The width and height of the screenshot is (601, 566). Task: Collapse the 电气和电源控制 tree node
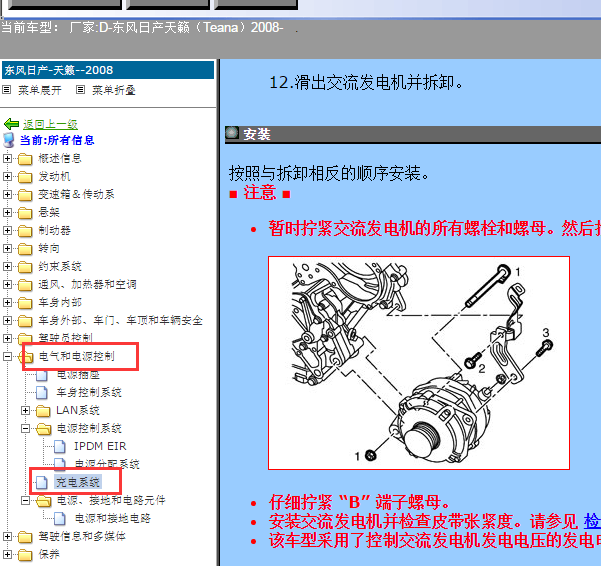click(x=7, y=356)
